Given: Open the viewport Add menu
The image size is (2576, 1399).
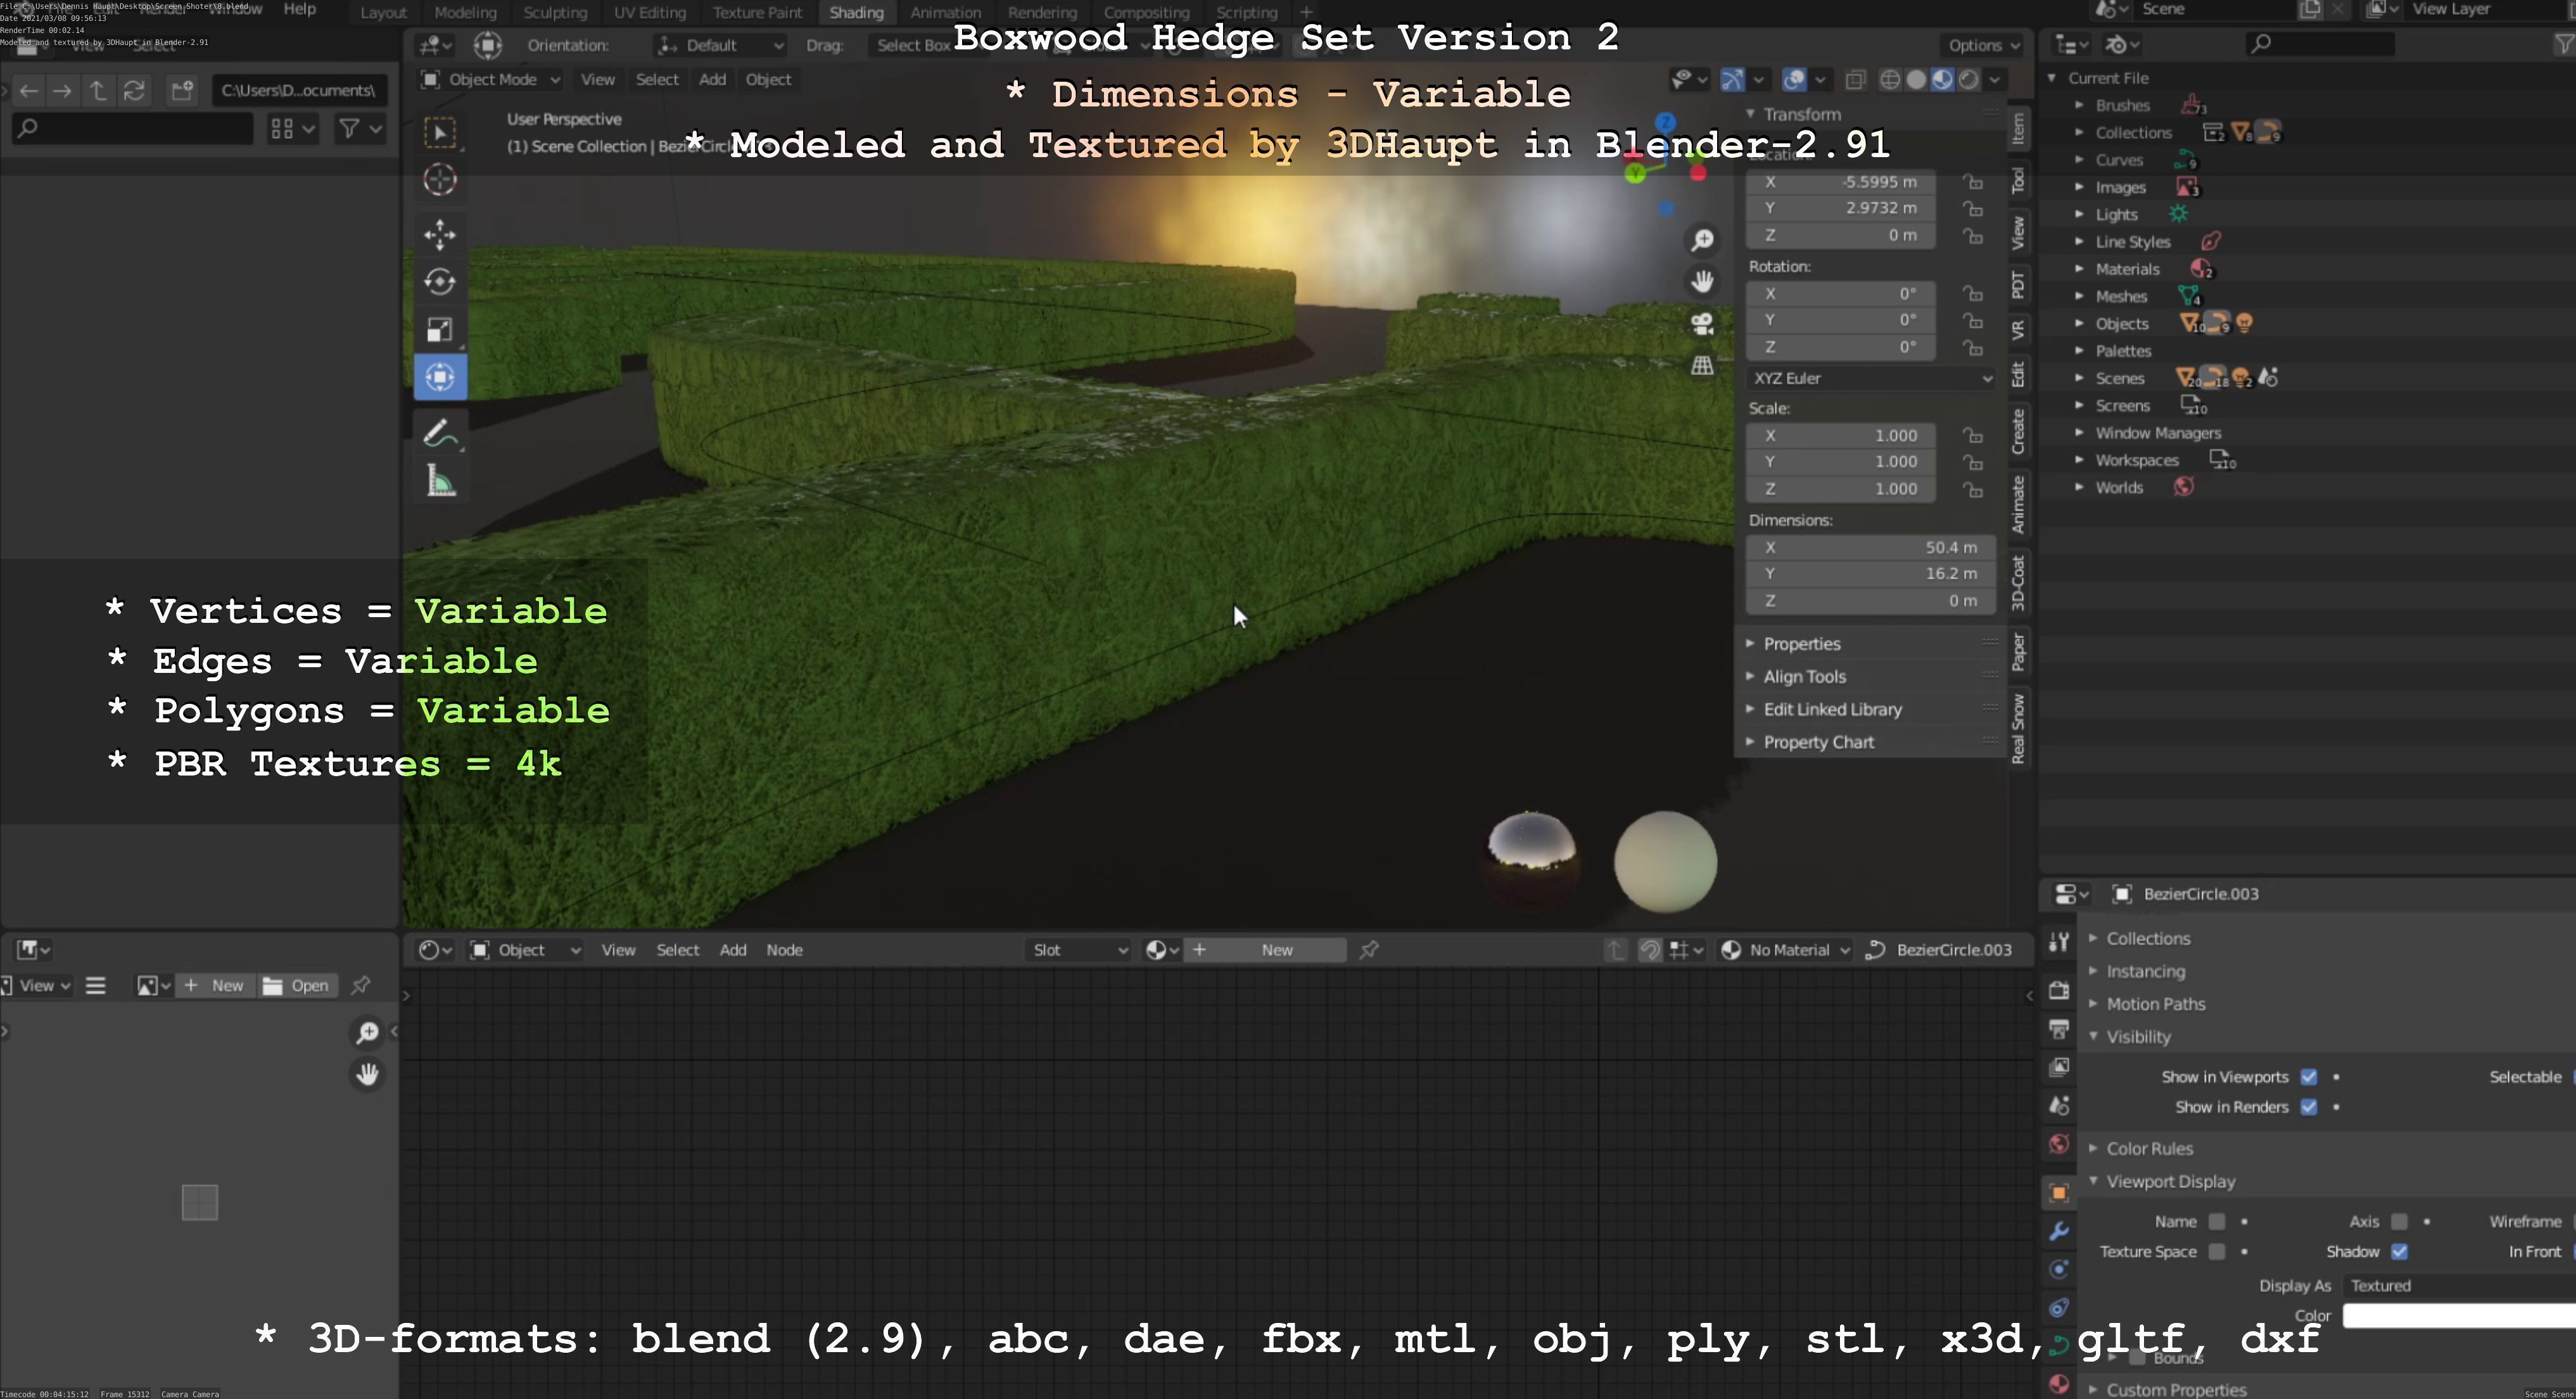Looking at the screenshot, I should [712, 79].
